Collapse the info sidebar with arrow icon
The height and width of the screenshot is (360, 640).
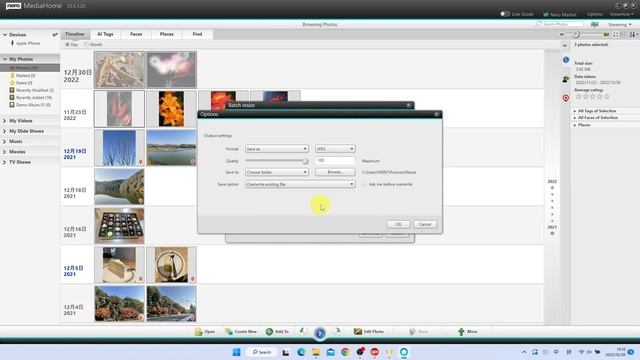[x=565, y=45]
